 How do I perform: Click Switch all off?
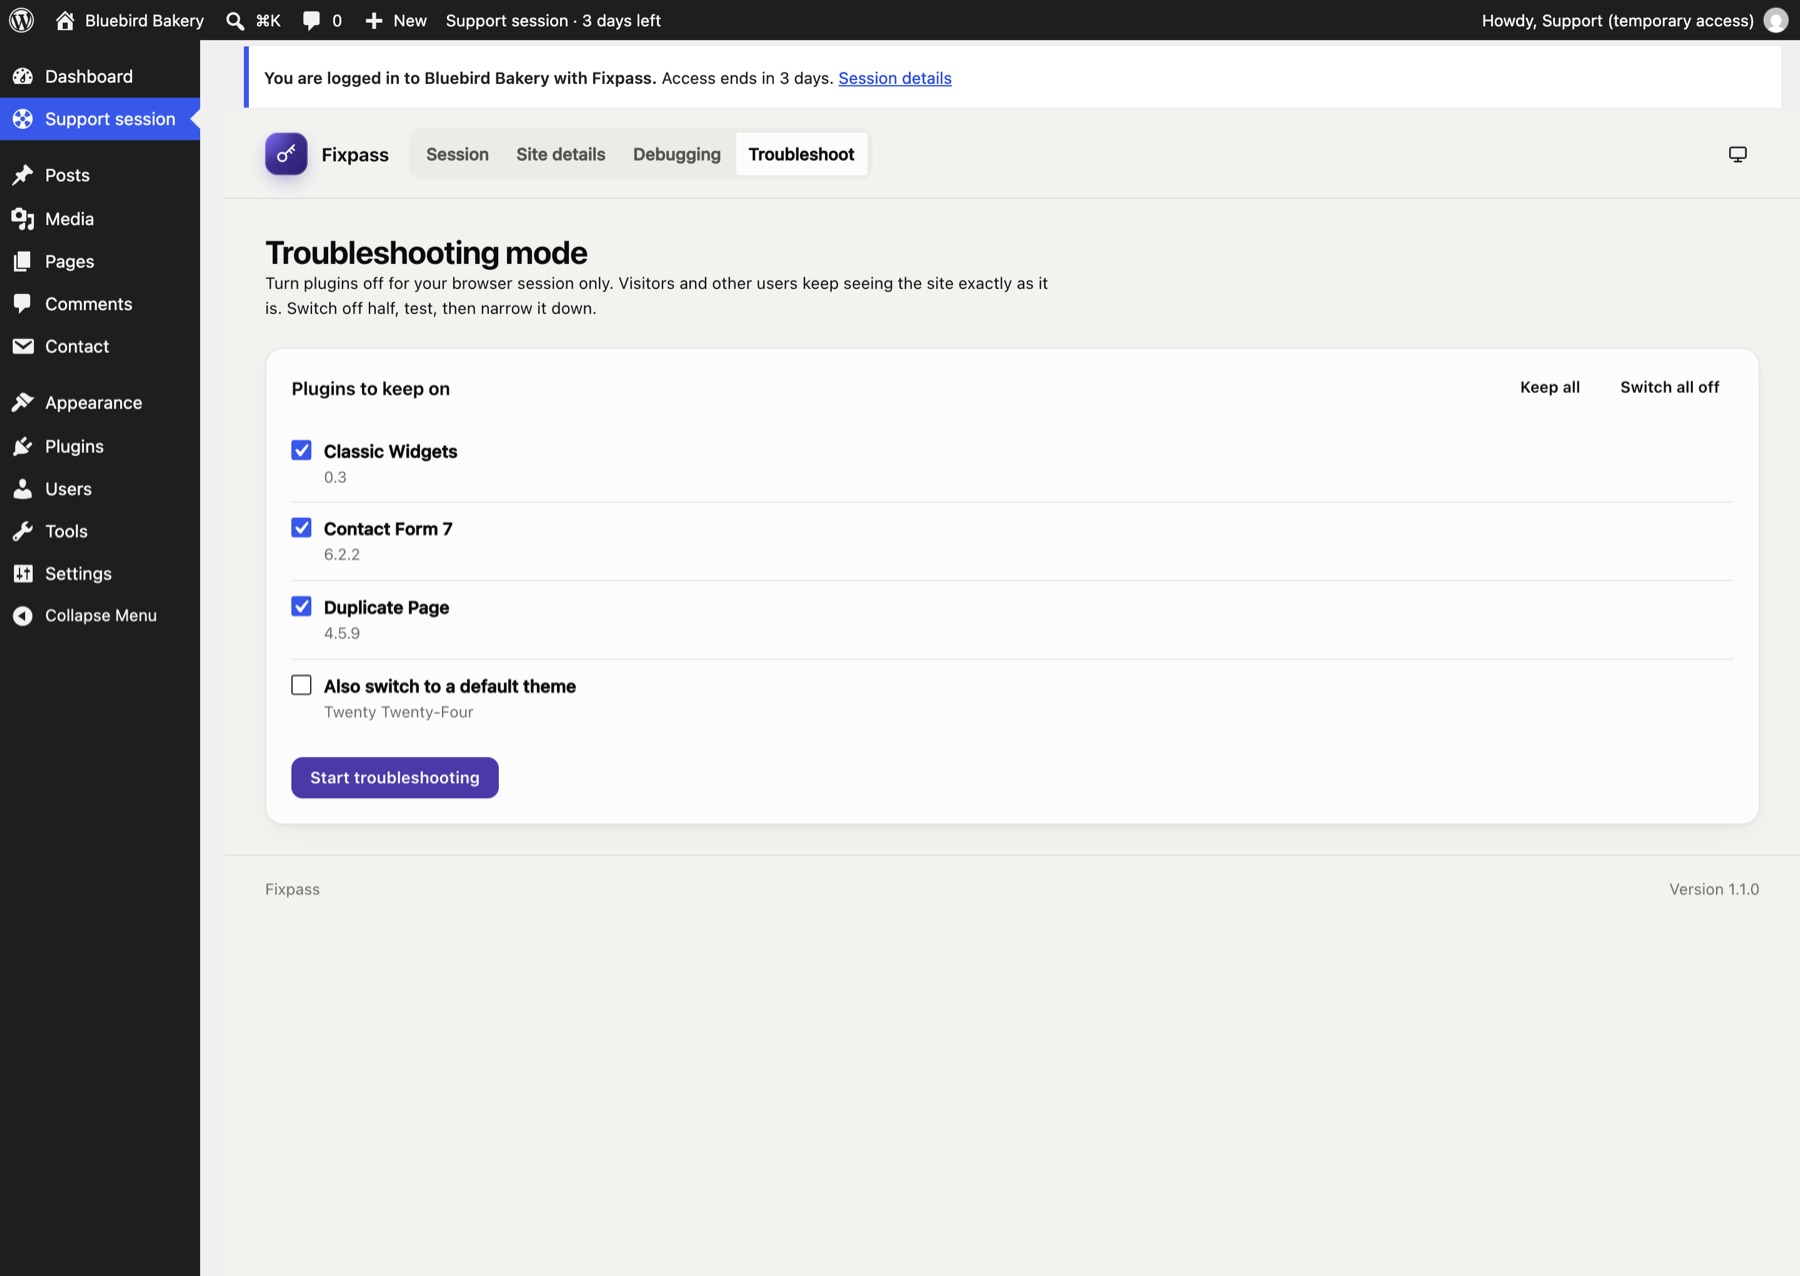[1670, 387]
